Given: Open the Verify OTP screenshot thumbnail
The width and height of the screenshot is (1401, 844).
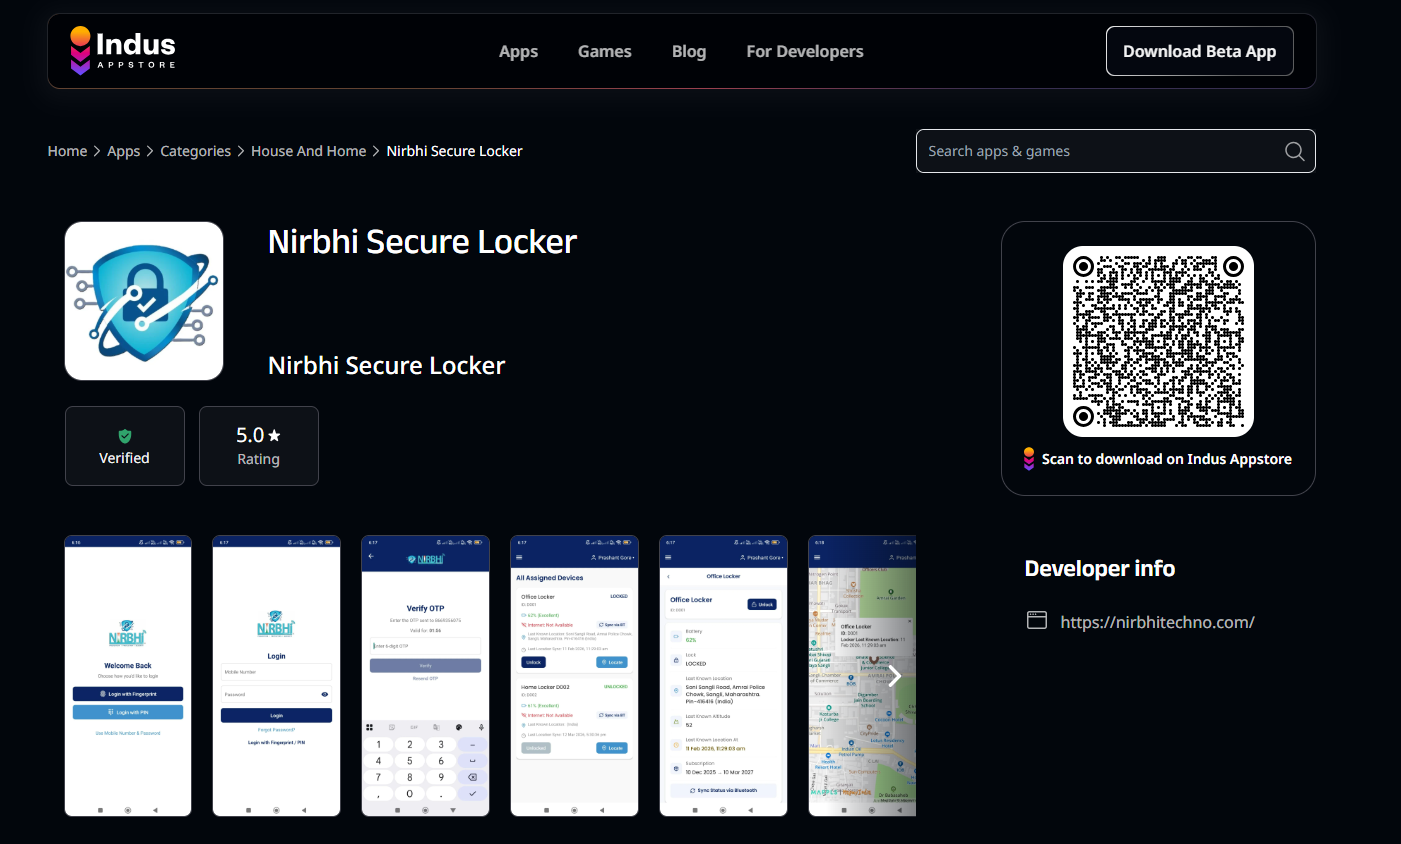Looking at the screenshot, I should (425, 675).
